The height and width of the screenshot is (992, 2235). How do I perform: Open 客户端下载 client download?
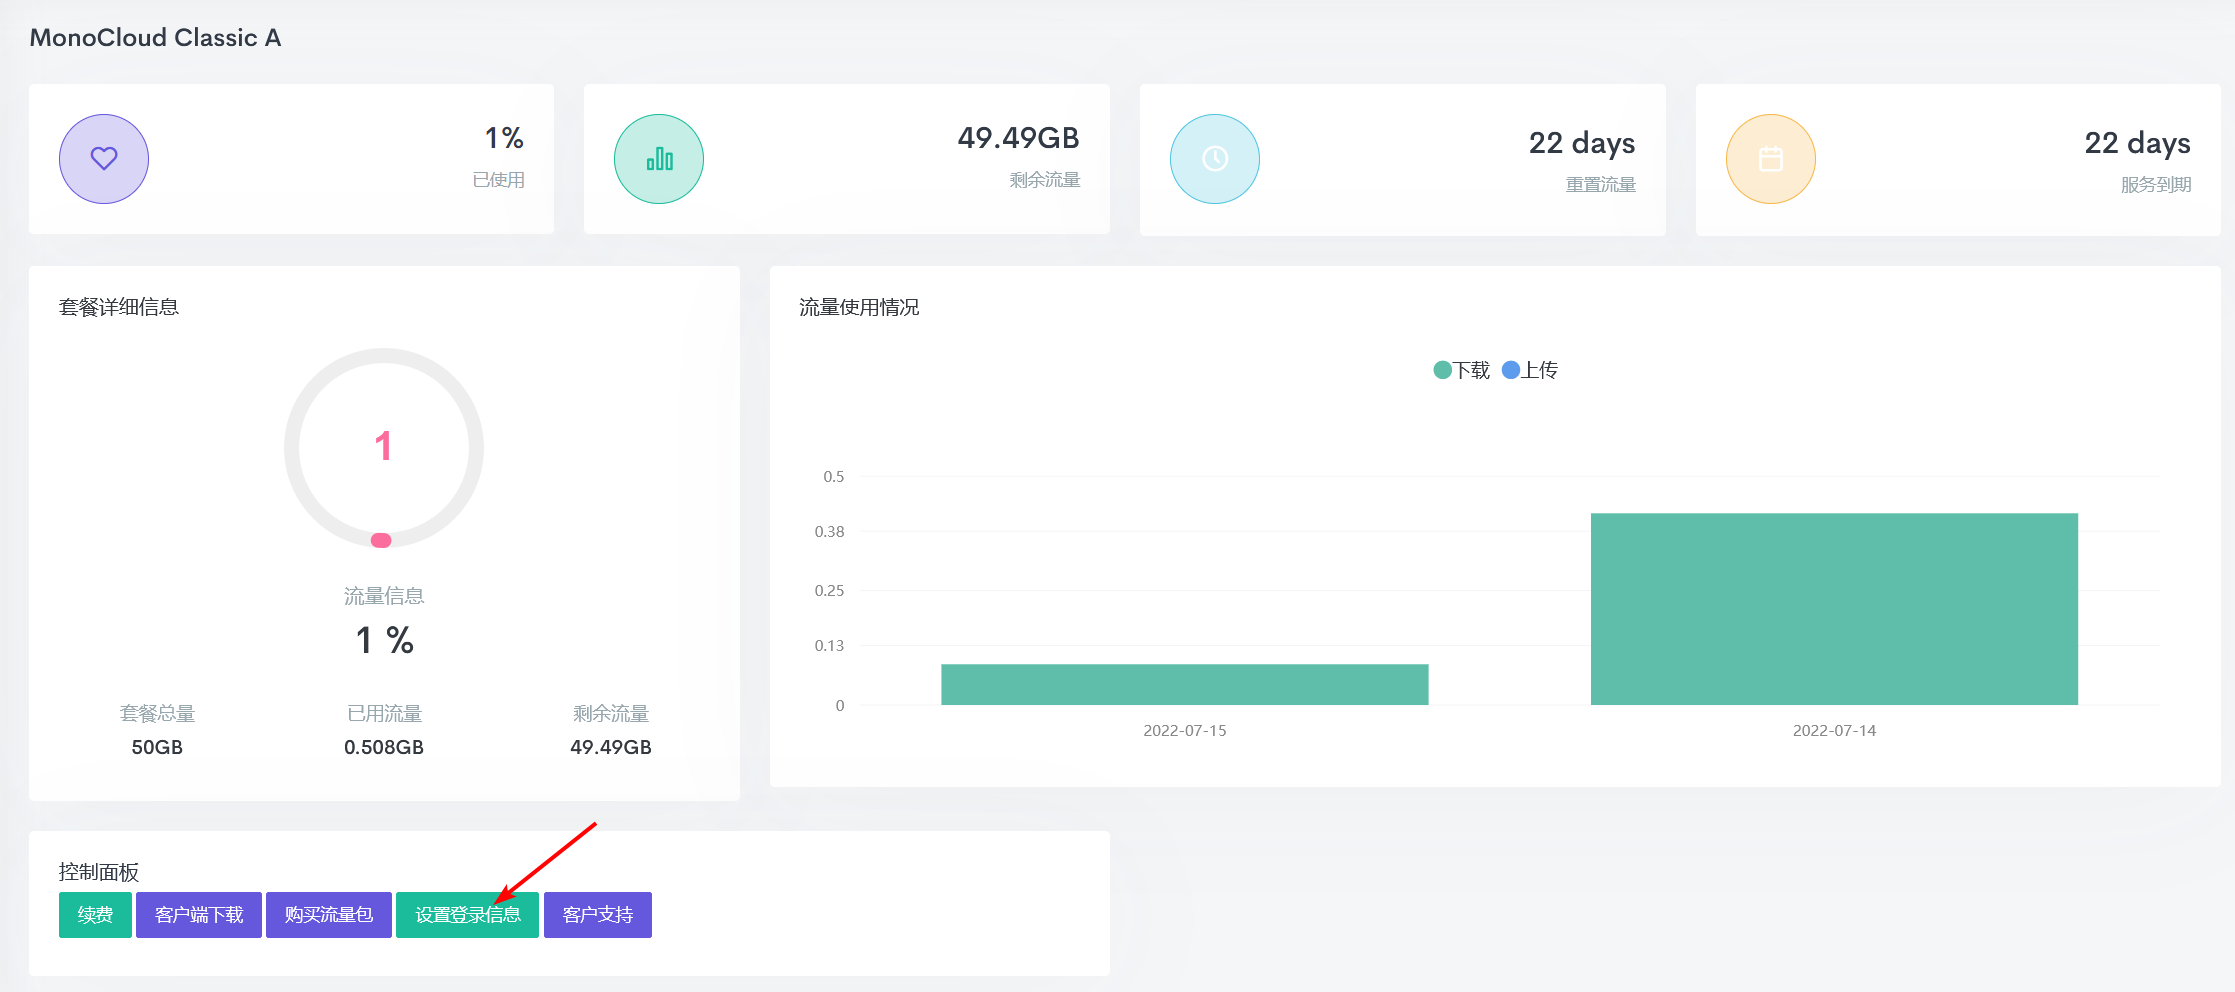(x=199, y=915)
